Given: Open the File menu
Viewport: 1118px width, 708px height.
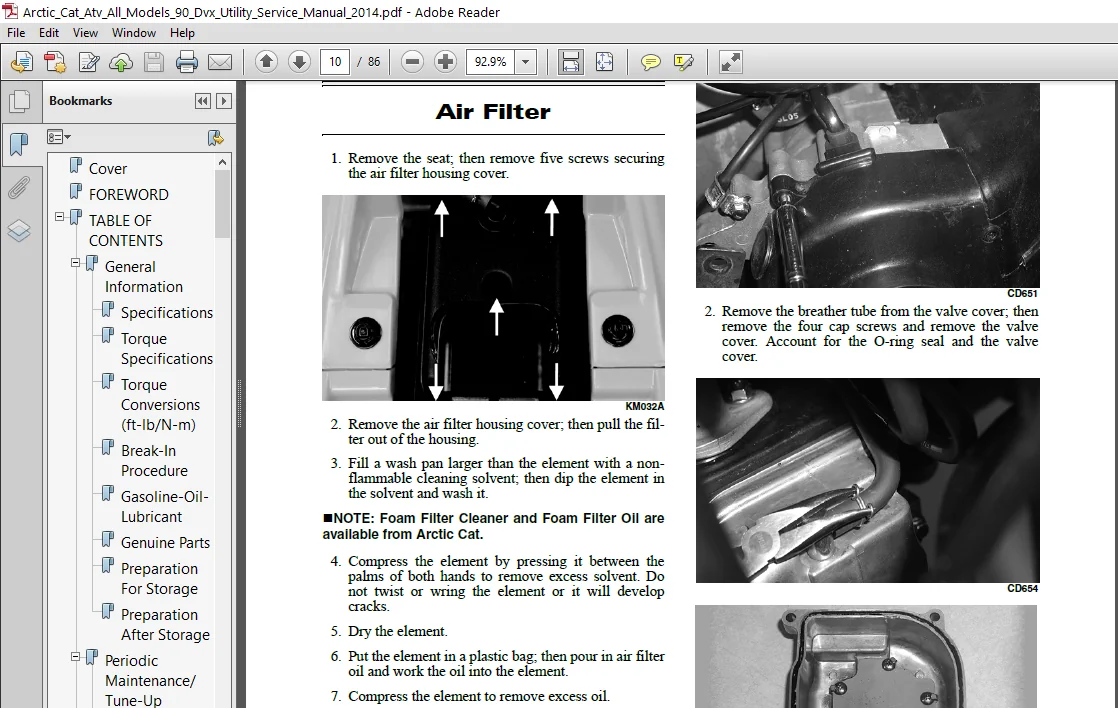Looking at the screenshot, I should [x=16, y=33].
